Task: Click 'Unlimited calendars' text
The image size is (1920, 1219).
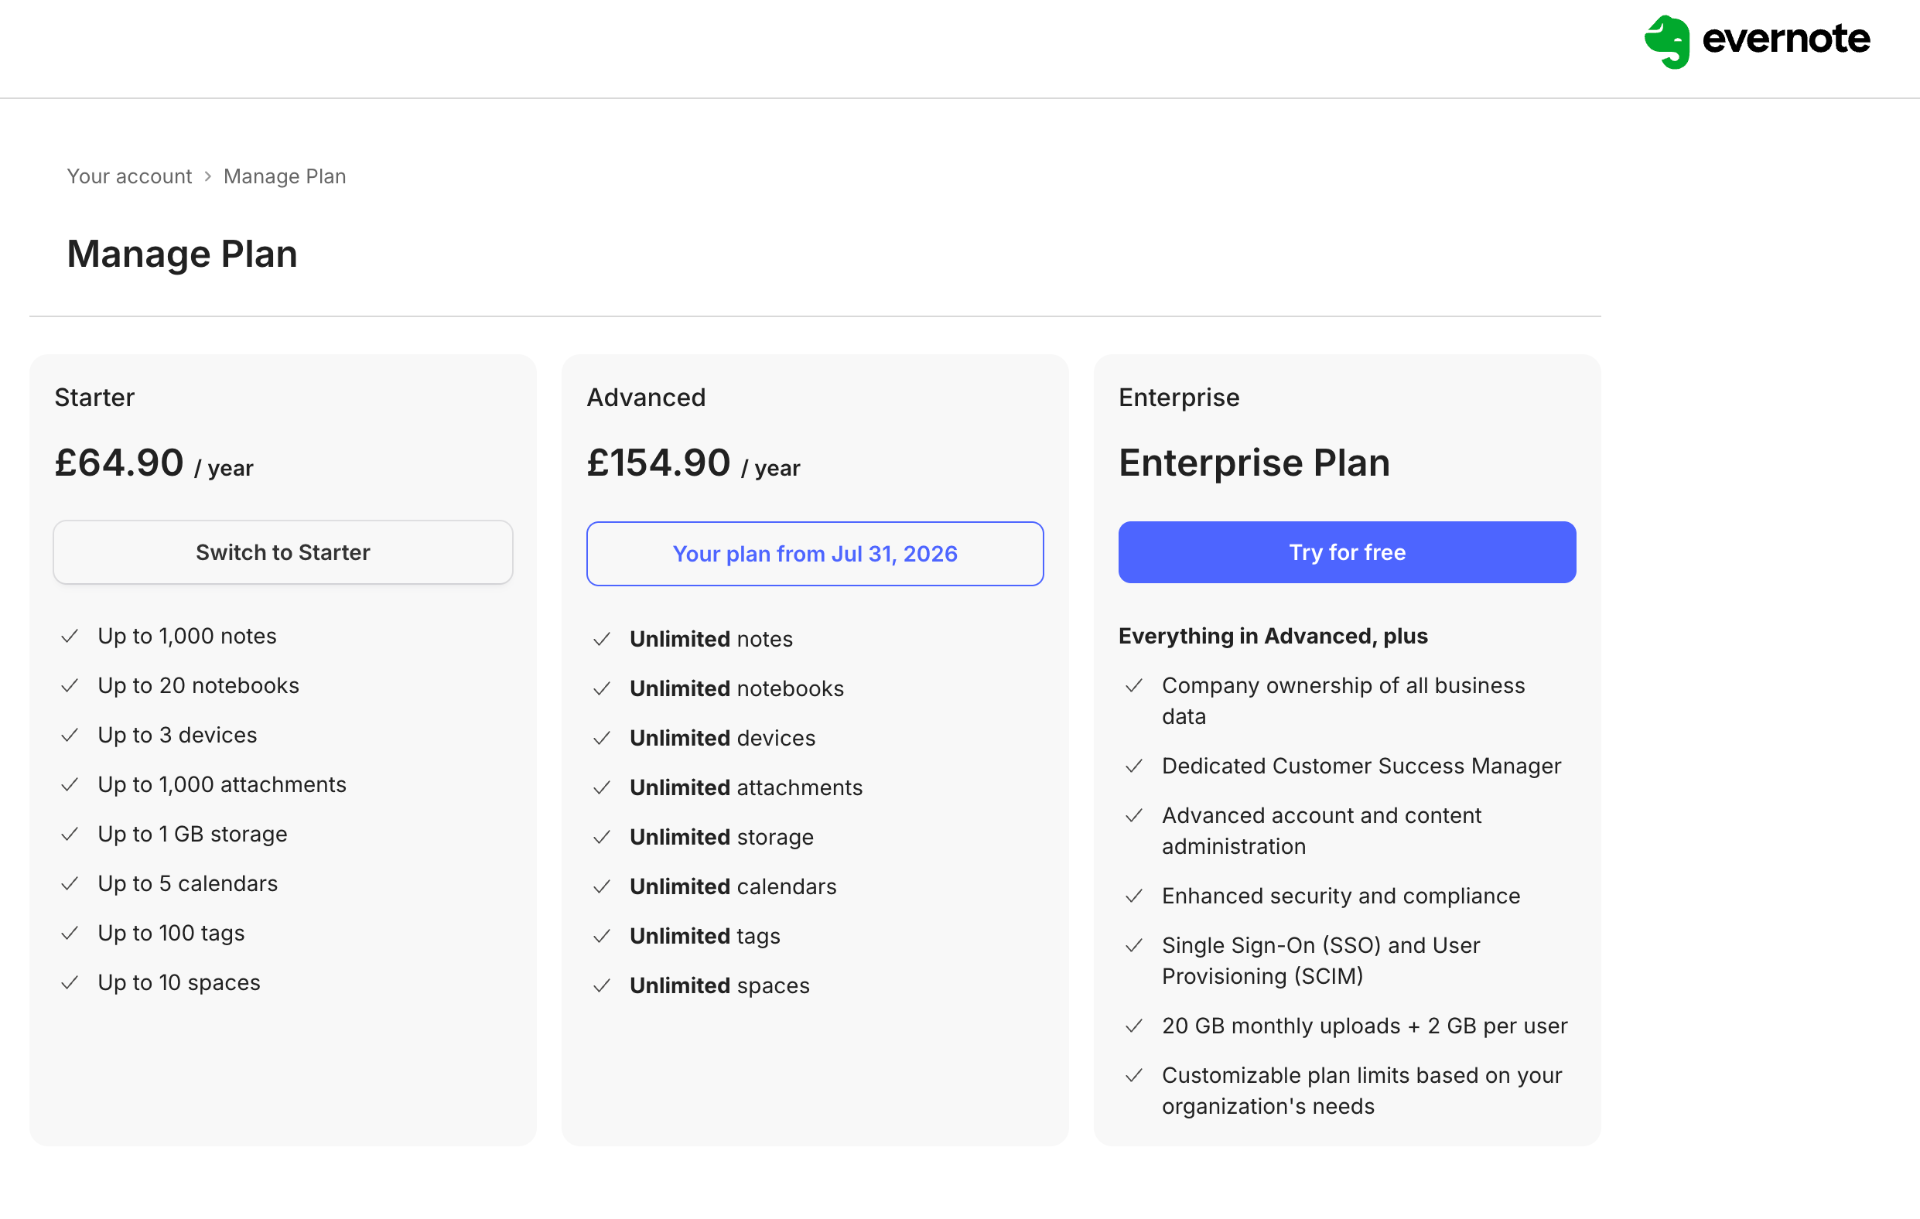Action: [733, 887]
